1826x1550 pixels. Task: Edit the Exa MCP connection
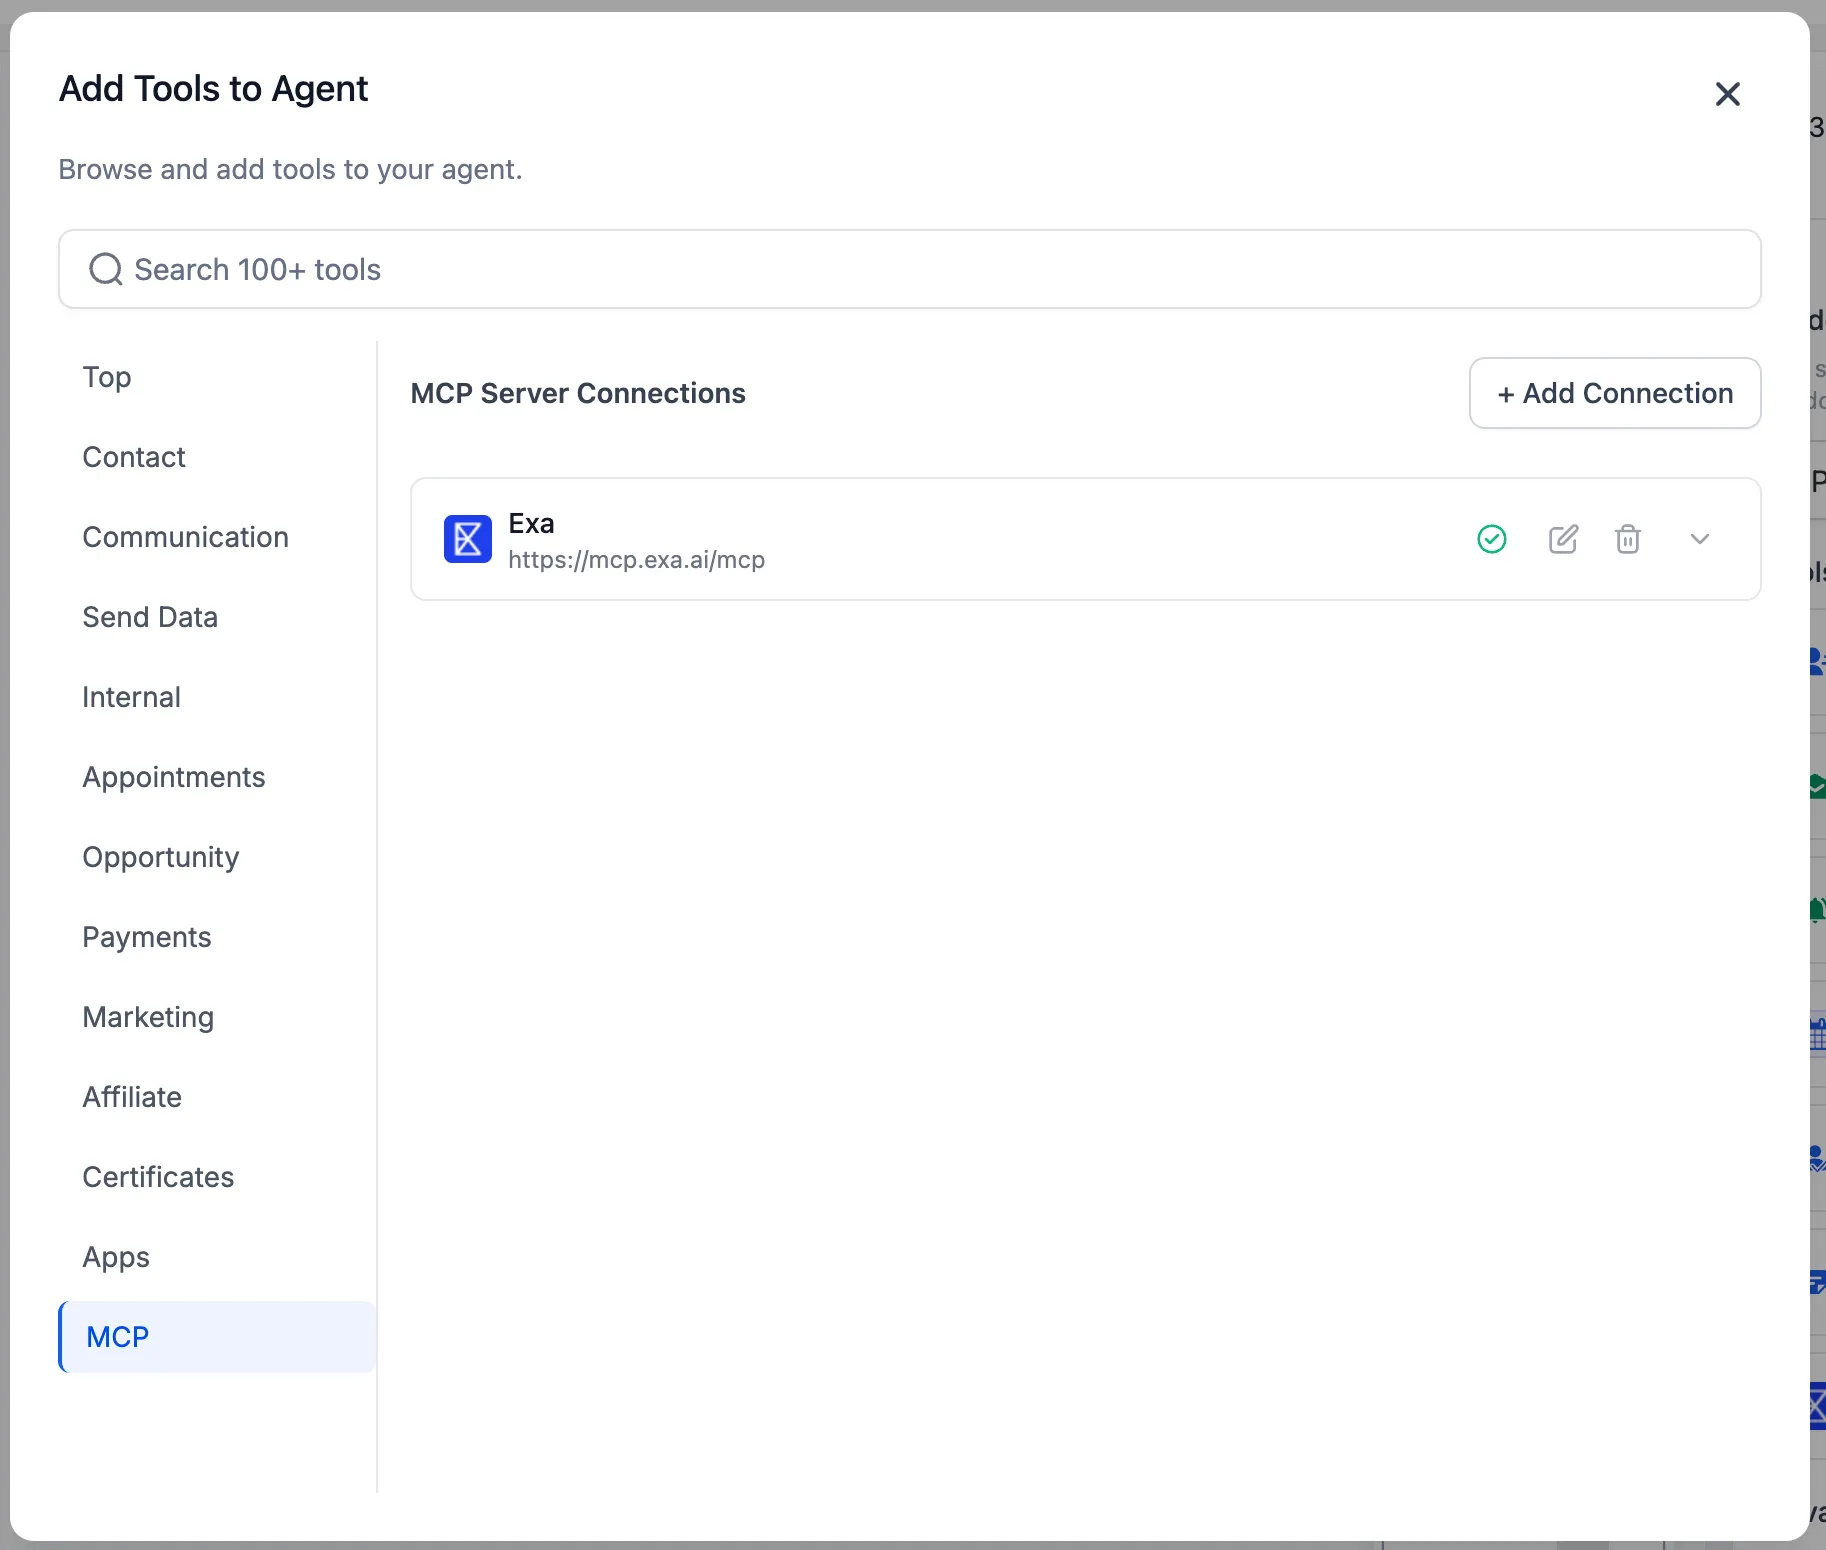[1563, 539]
